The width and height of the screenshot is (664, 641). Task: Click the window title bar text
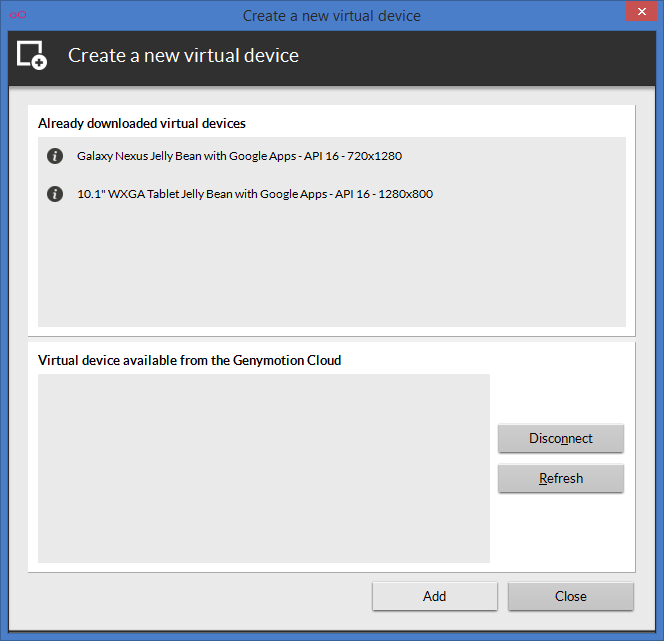click(x=332, y=16)
